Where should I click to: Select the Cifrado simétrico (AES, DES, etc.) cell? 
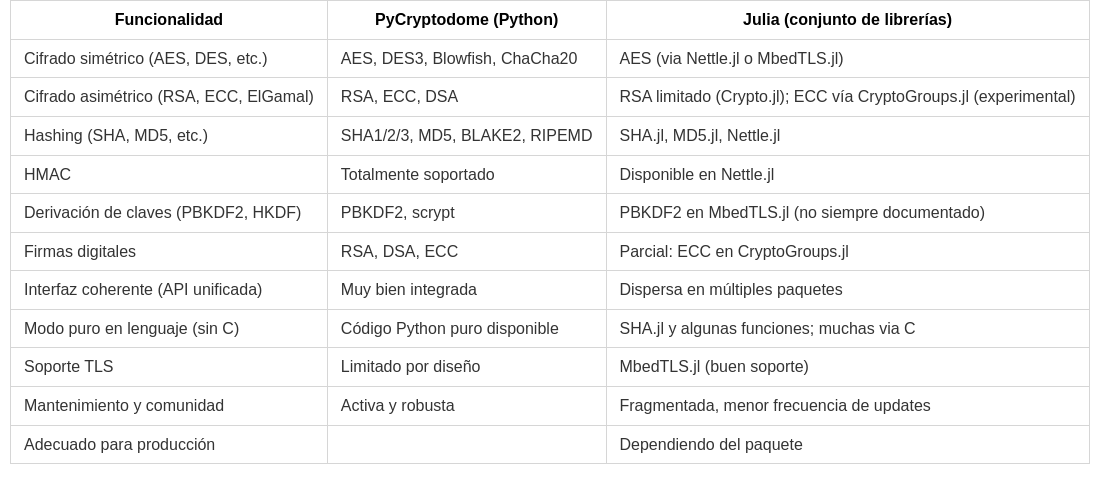pos(169,58)
